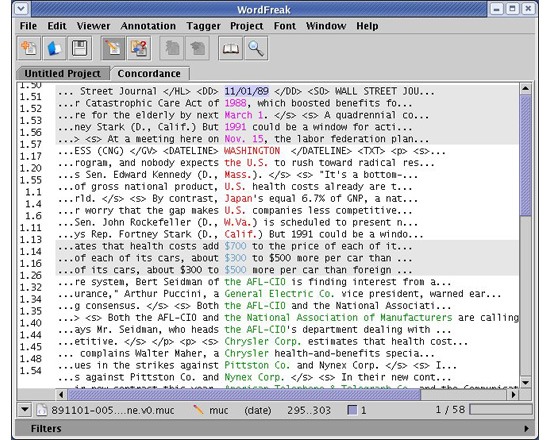Open the Edit menu
This screenshot has height=440, width=550.
tap(57, 26)
